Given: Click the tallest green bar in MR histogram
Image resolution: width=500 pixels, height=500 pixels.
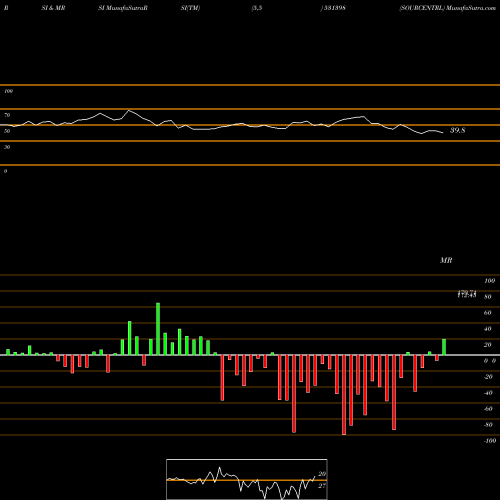Looking at the screenshot, I should pos(158,329).
